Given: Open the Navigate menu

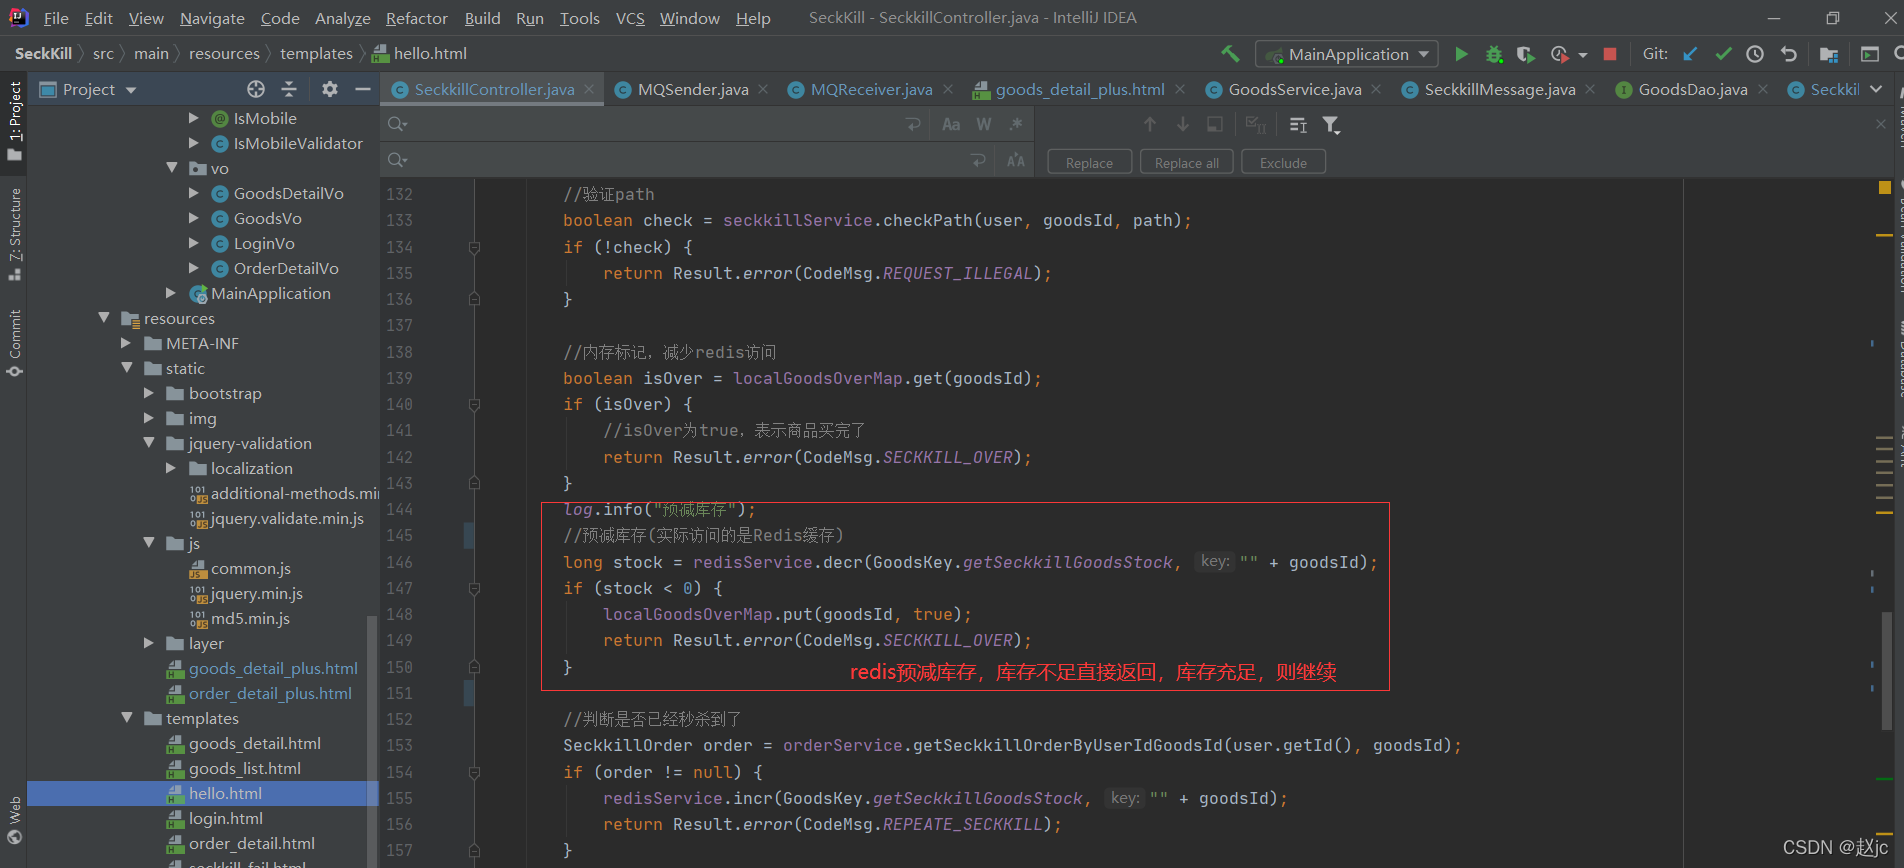Looking at the screenshot, I should point(212,18).
